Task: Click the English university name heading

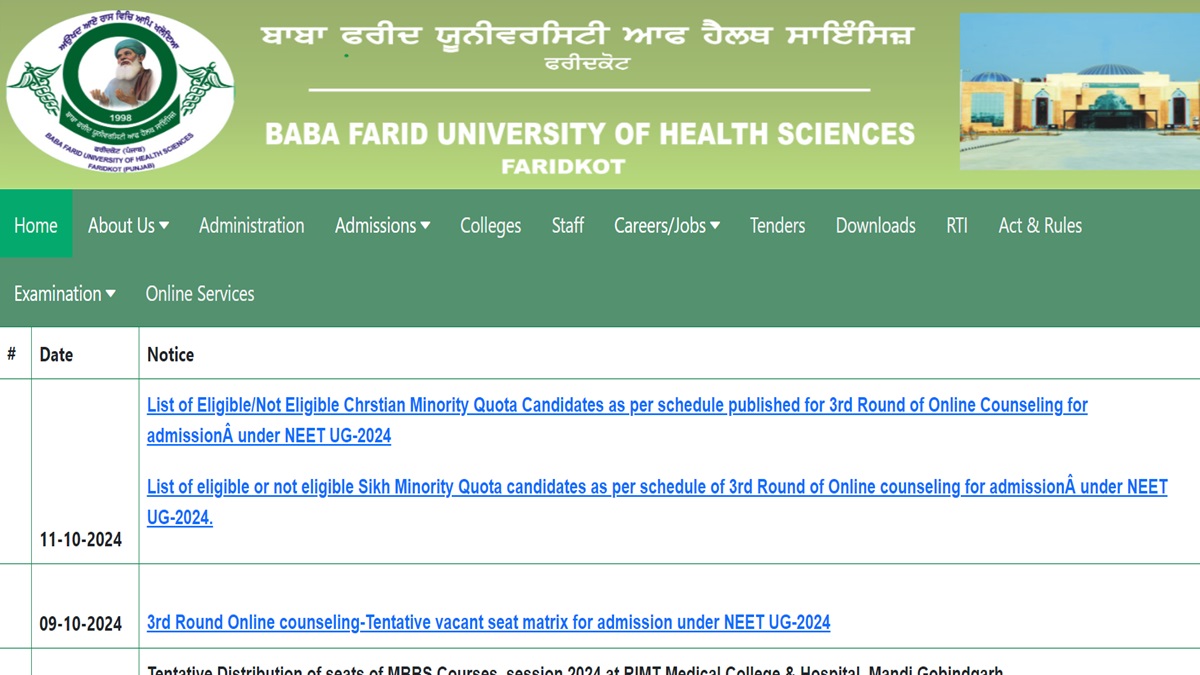Action: [590, 133]
